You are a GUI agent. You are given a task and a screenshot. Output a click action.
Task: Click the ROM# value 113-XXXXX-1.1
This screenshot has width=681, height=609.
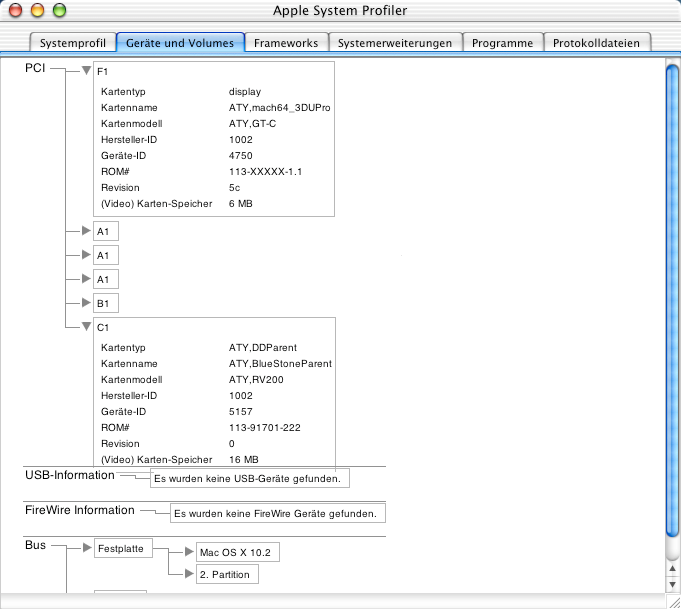tap(265, 172)
